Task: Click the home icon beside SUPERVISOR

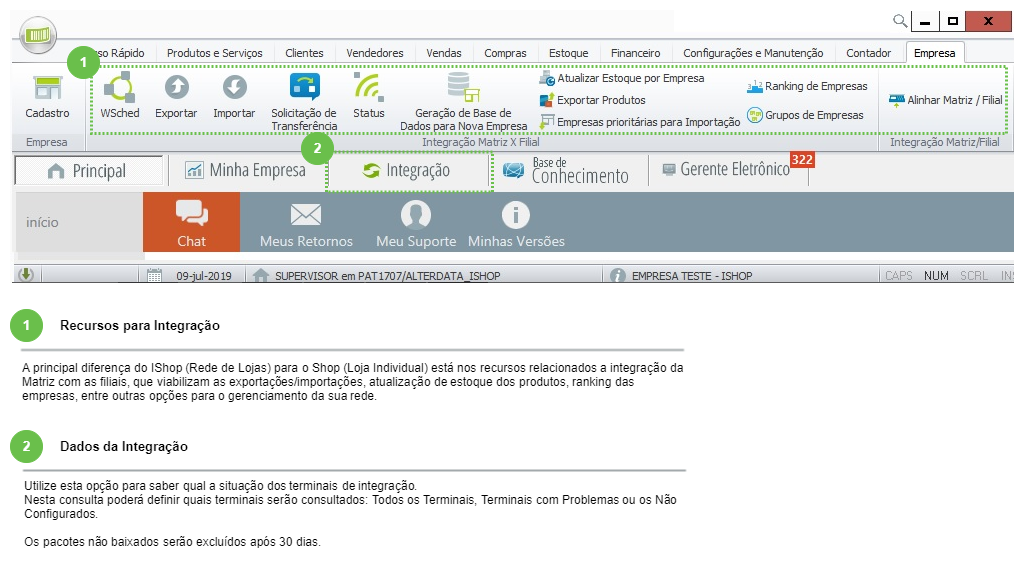Action: [260, 276]
